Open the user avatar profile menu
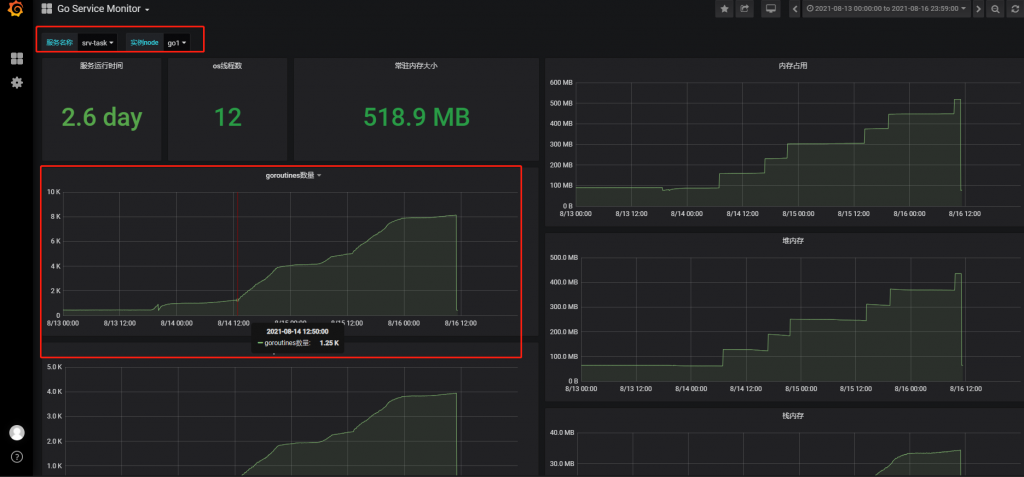Image resolution: width=1024 pixels, height=477 pixels. coord(17,433)
